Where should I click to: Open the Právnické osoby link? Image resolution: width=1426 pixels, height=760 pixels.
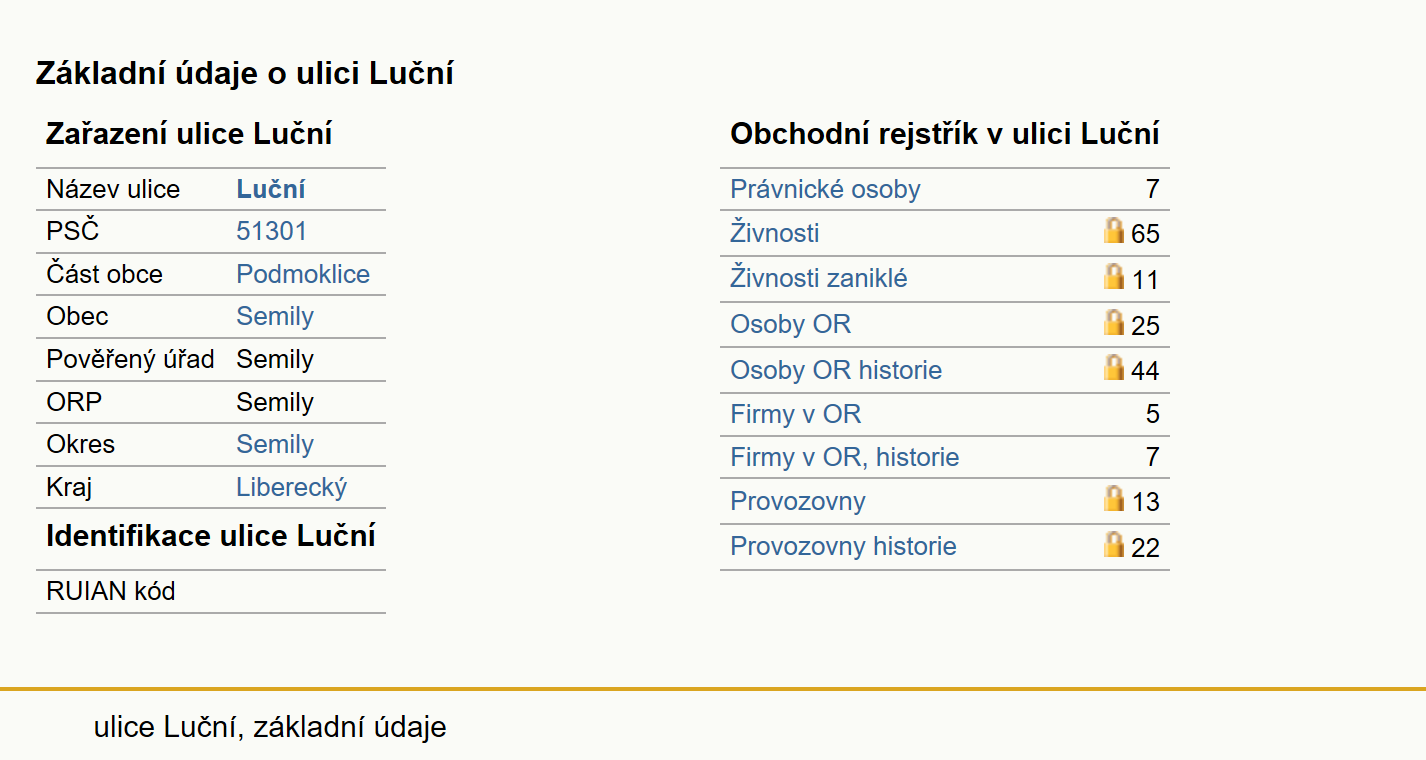tap(825, 189)
